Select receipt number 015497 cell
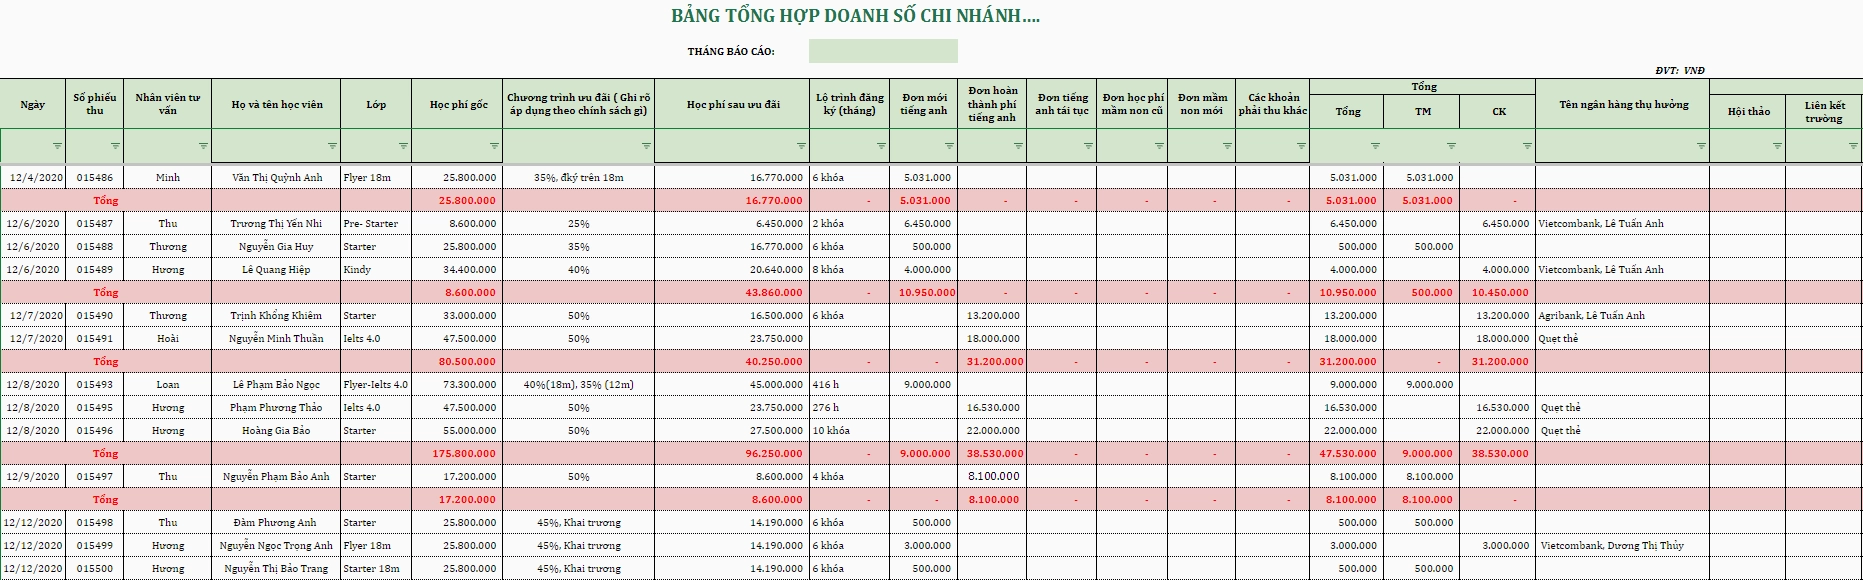The image size is (1863, 580). (95, 476)
